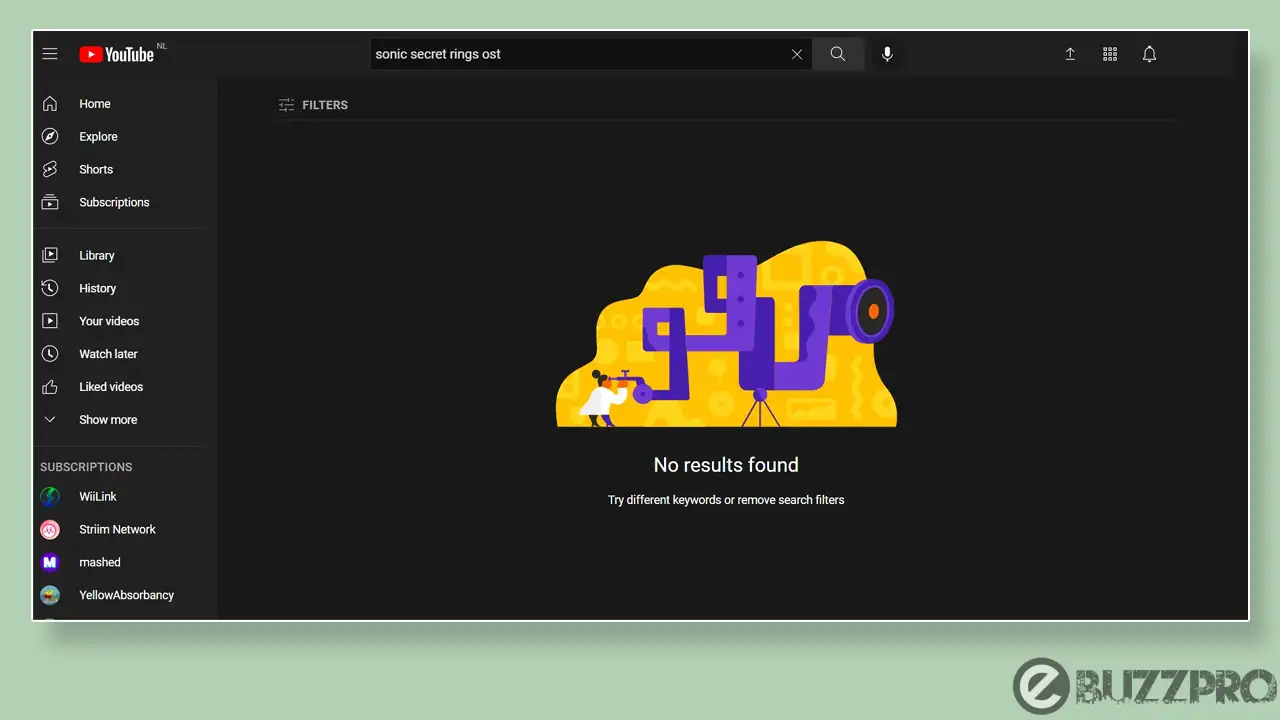Image resolution: width=1280 pixels, height=720 pixels.
Task: Click the Home house icon
Action: [x=50, y=104]
